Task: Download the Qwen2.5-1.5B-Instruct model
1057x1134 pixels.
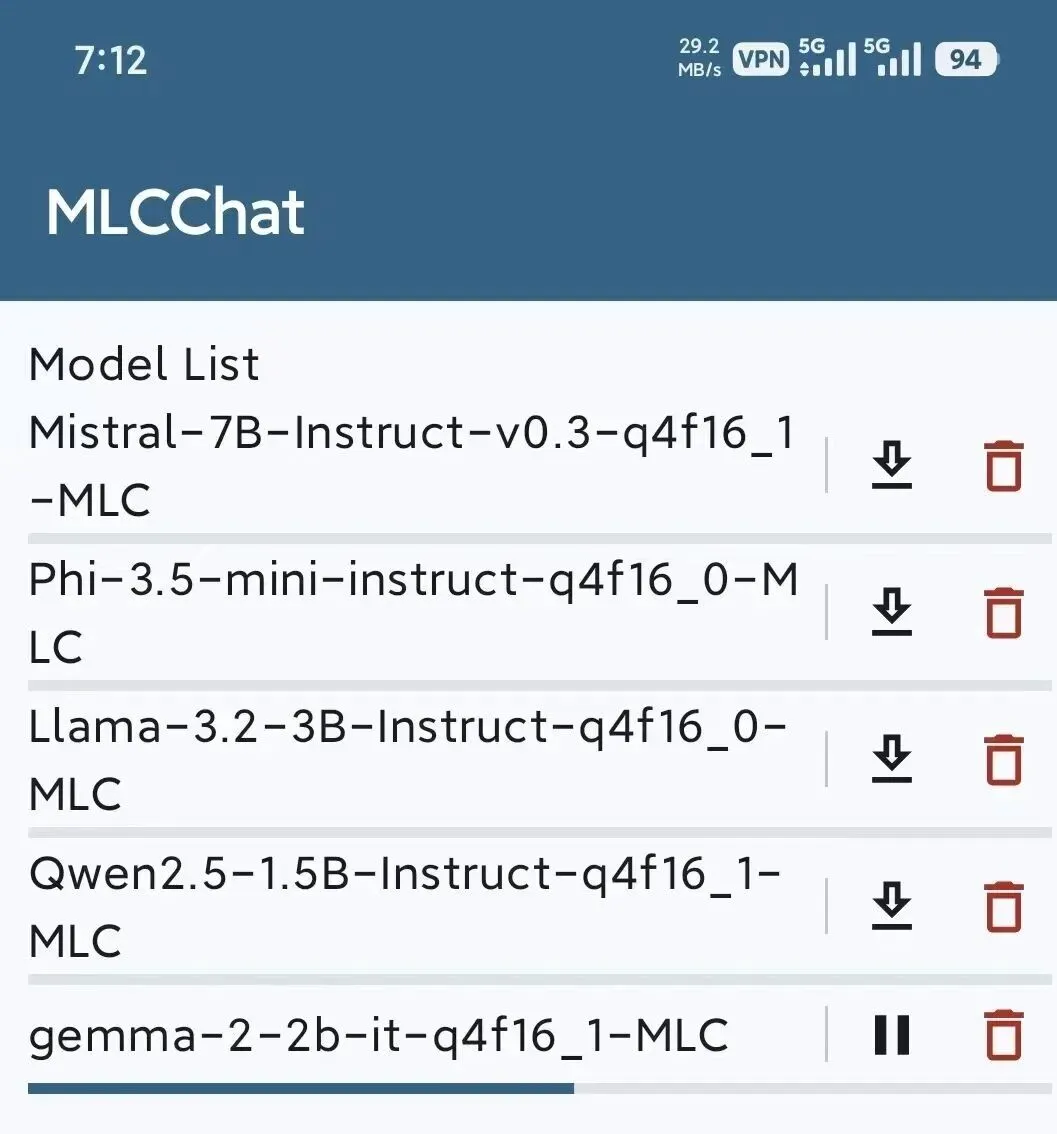Action: click(891, 905)
